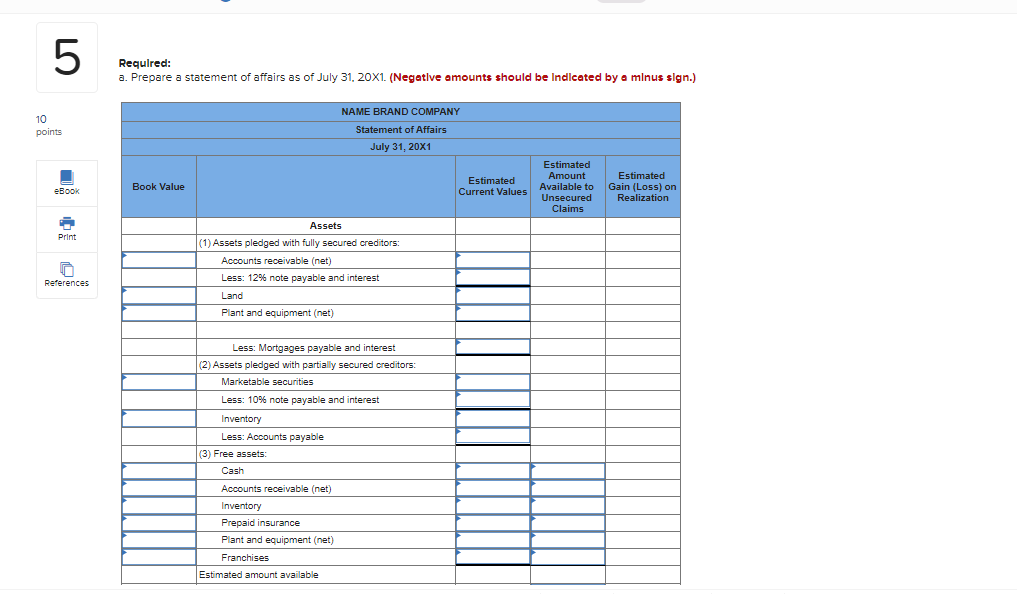Viewport: 1017px width, 594px height.
Task: Click the question number 5 box
Action: [67, 58]
